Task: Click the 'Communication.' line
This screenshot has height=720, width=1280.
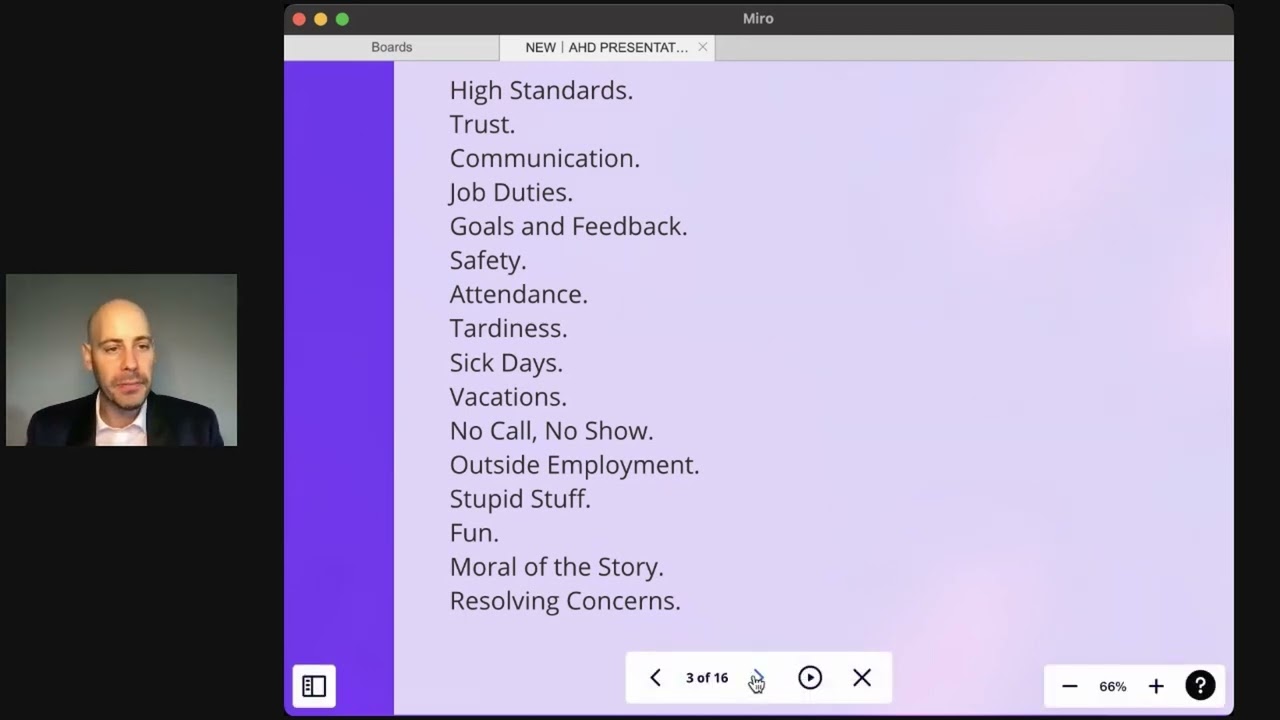Action: pyautogui.click(x=544, y=158)
